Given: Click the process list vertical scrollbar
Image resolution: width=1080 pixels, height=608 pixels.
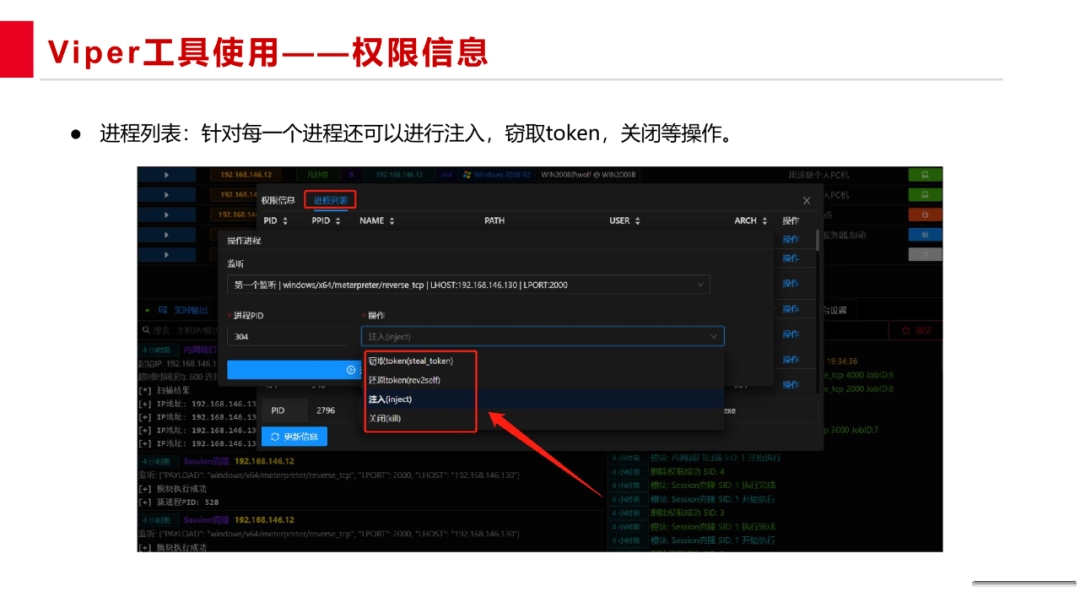Looking at the screenshot, I should pos(818,240).
